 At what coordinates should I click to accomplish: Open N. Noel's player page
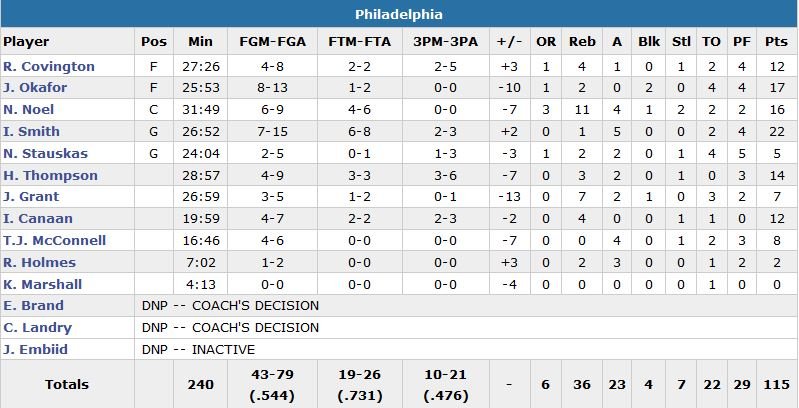(x=29, y=110)
